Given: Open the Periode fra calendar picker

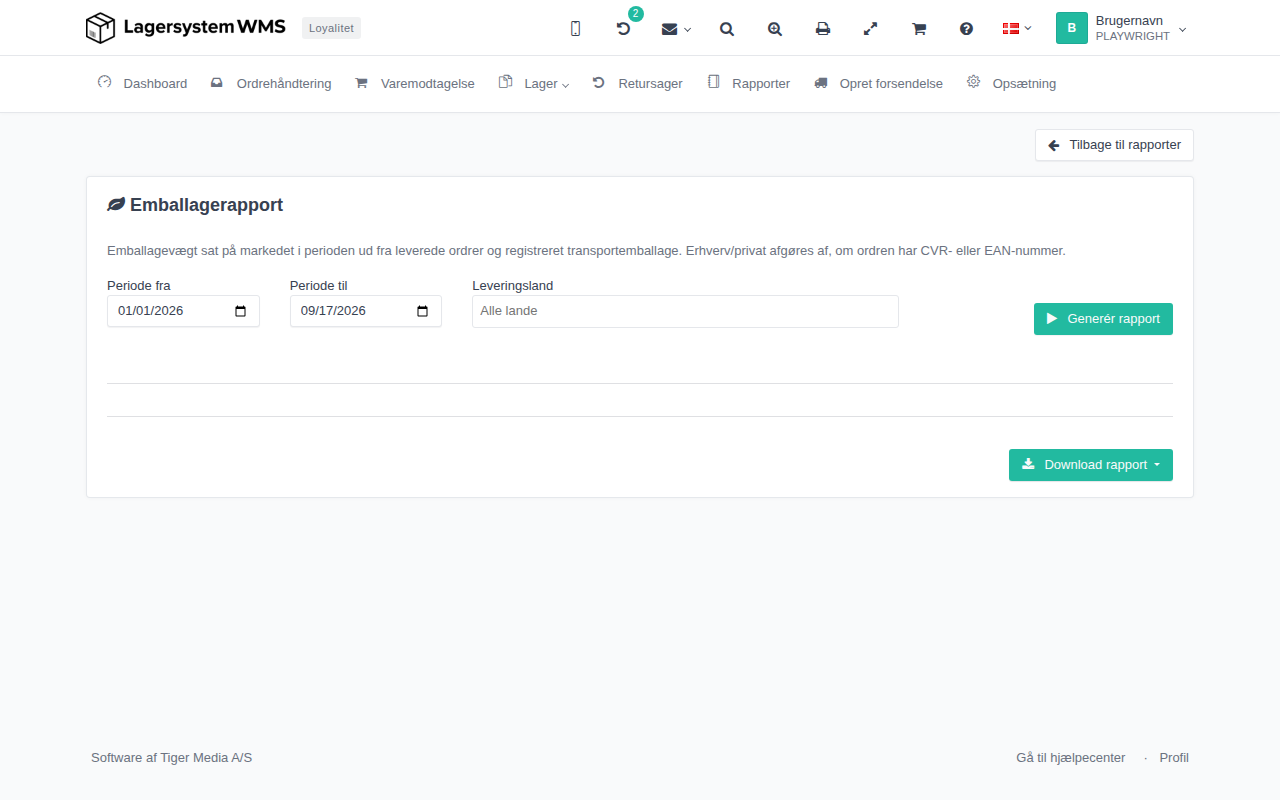Looking at the screenshot, I should point(240,311).
